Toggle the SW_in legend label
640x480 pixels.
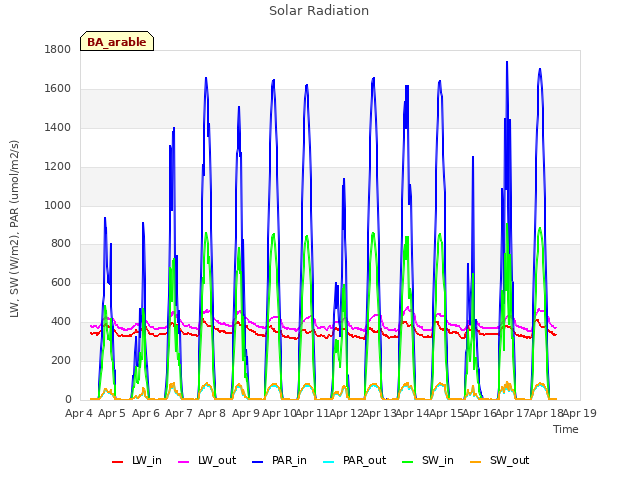click(x=438, y=460)
